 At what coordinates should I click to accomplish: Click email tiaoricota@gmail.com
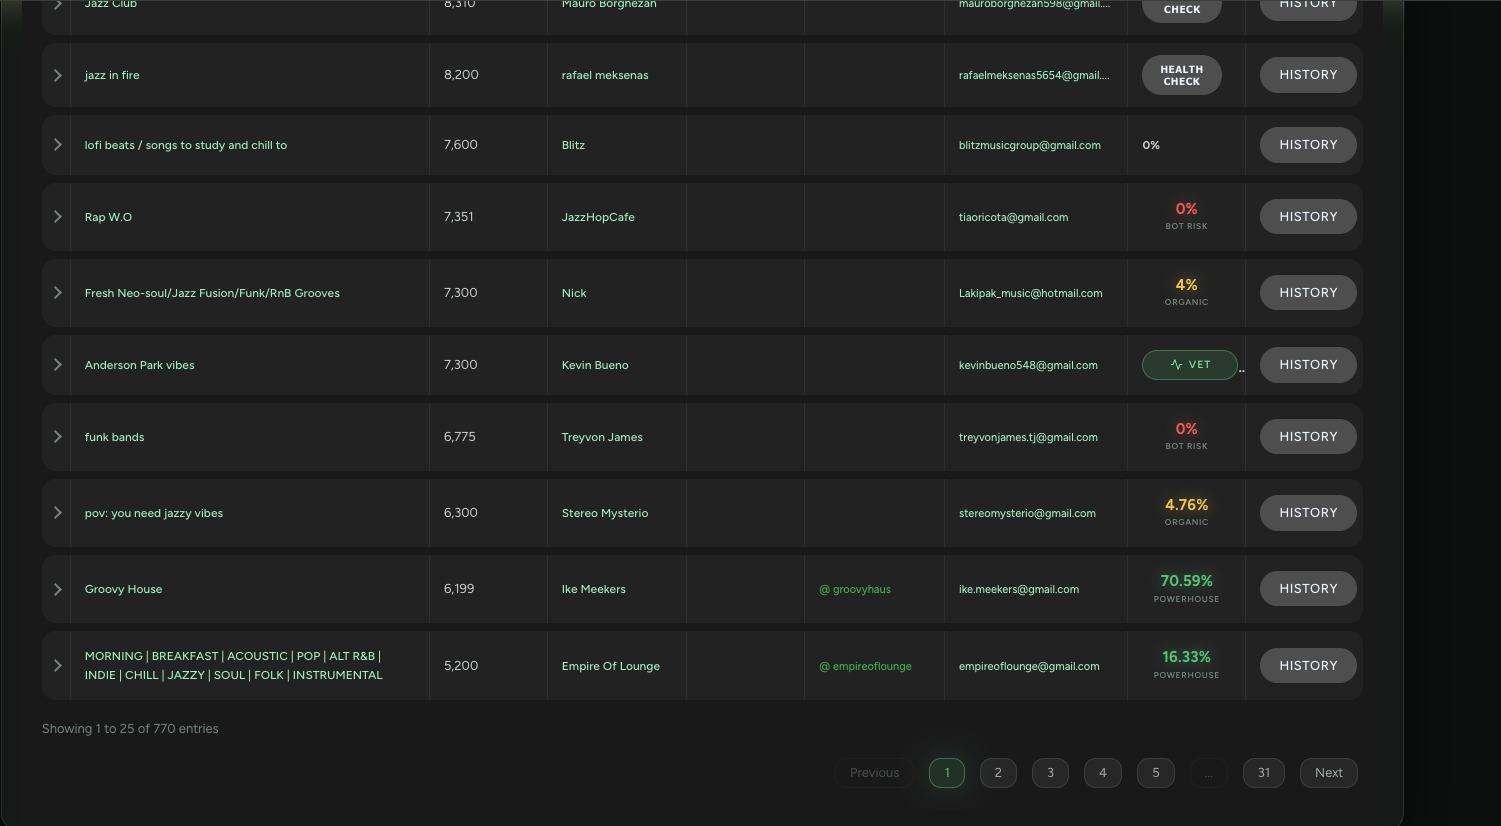(1013, 217)
